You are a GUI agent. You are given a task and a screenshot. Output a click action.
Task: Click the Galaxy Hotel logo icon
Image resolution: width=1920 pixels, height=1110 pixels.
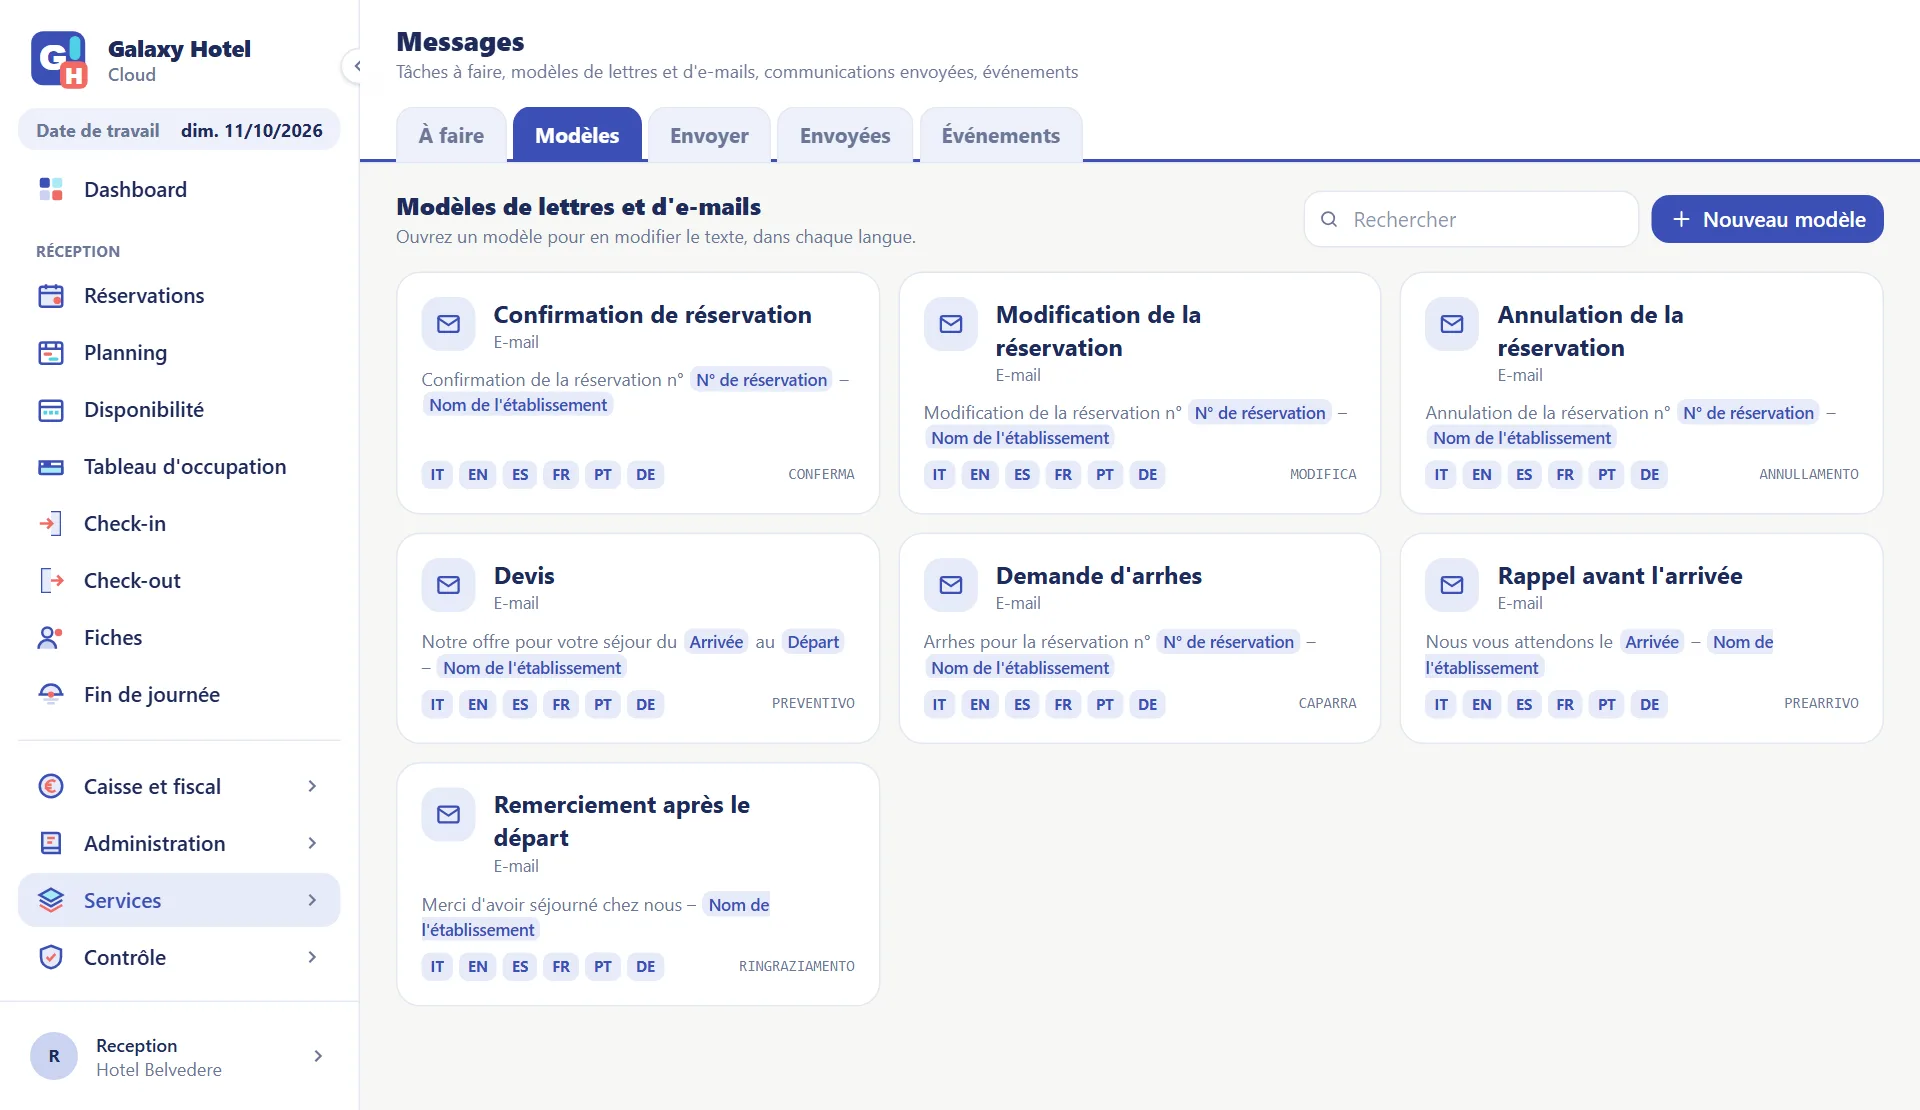[59, 60]
